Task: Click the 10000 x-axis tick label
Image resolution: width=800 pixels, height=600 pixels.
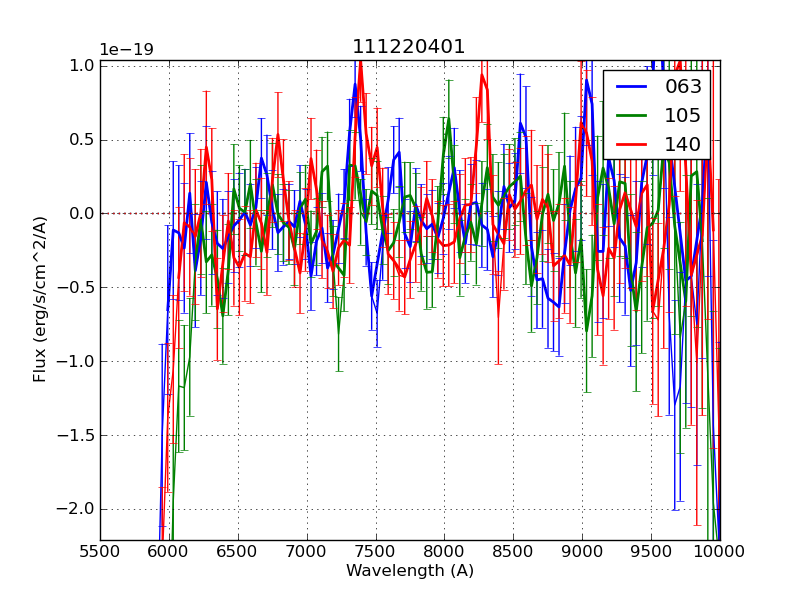Action: [720, 551]
